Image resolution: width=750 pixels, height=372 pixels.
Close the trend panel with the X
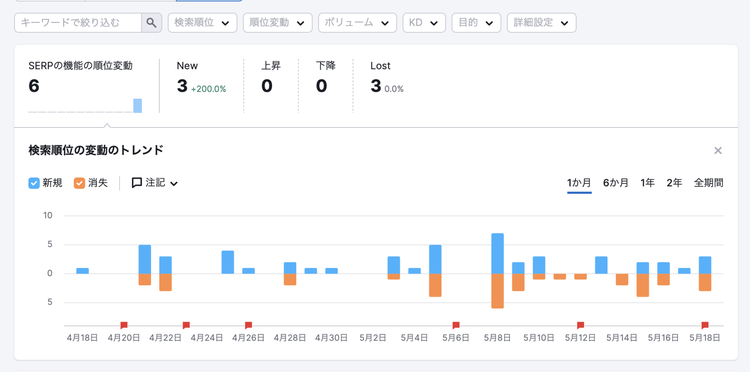click(718, 151)
